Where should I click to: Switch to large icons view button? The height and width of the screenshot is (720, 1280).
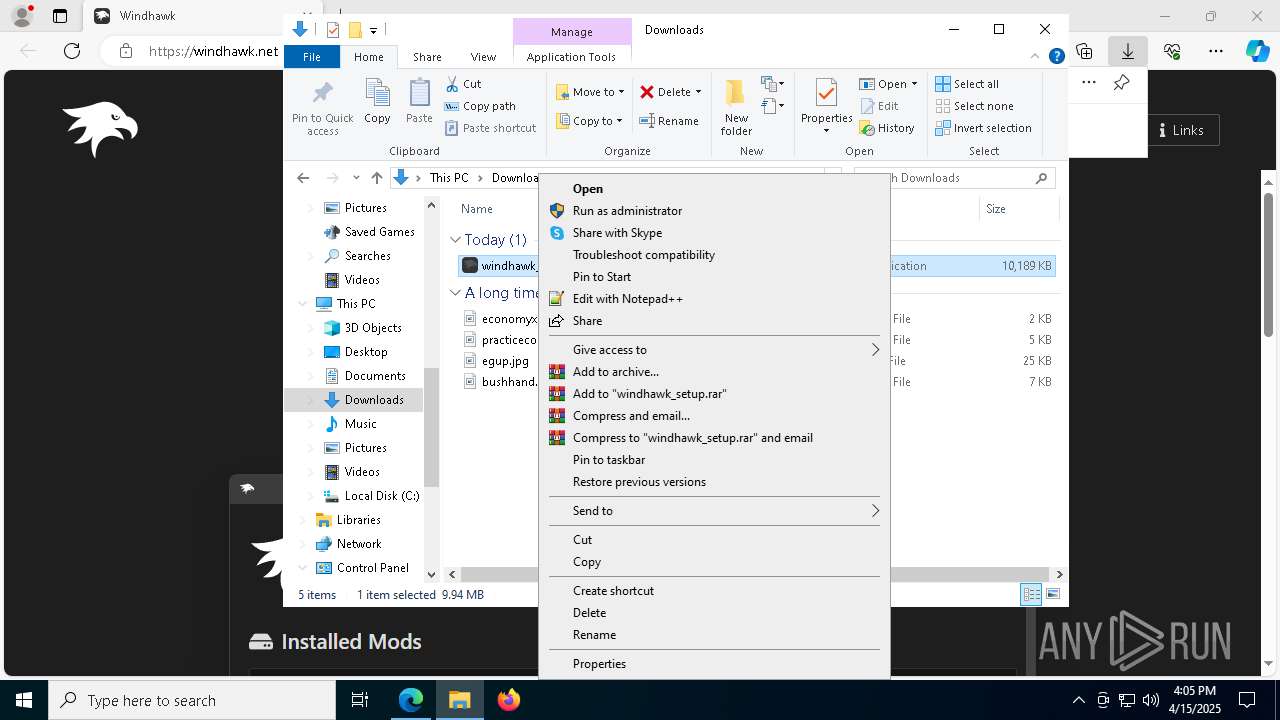tap(1053, 594)
